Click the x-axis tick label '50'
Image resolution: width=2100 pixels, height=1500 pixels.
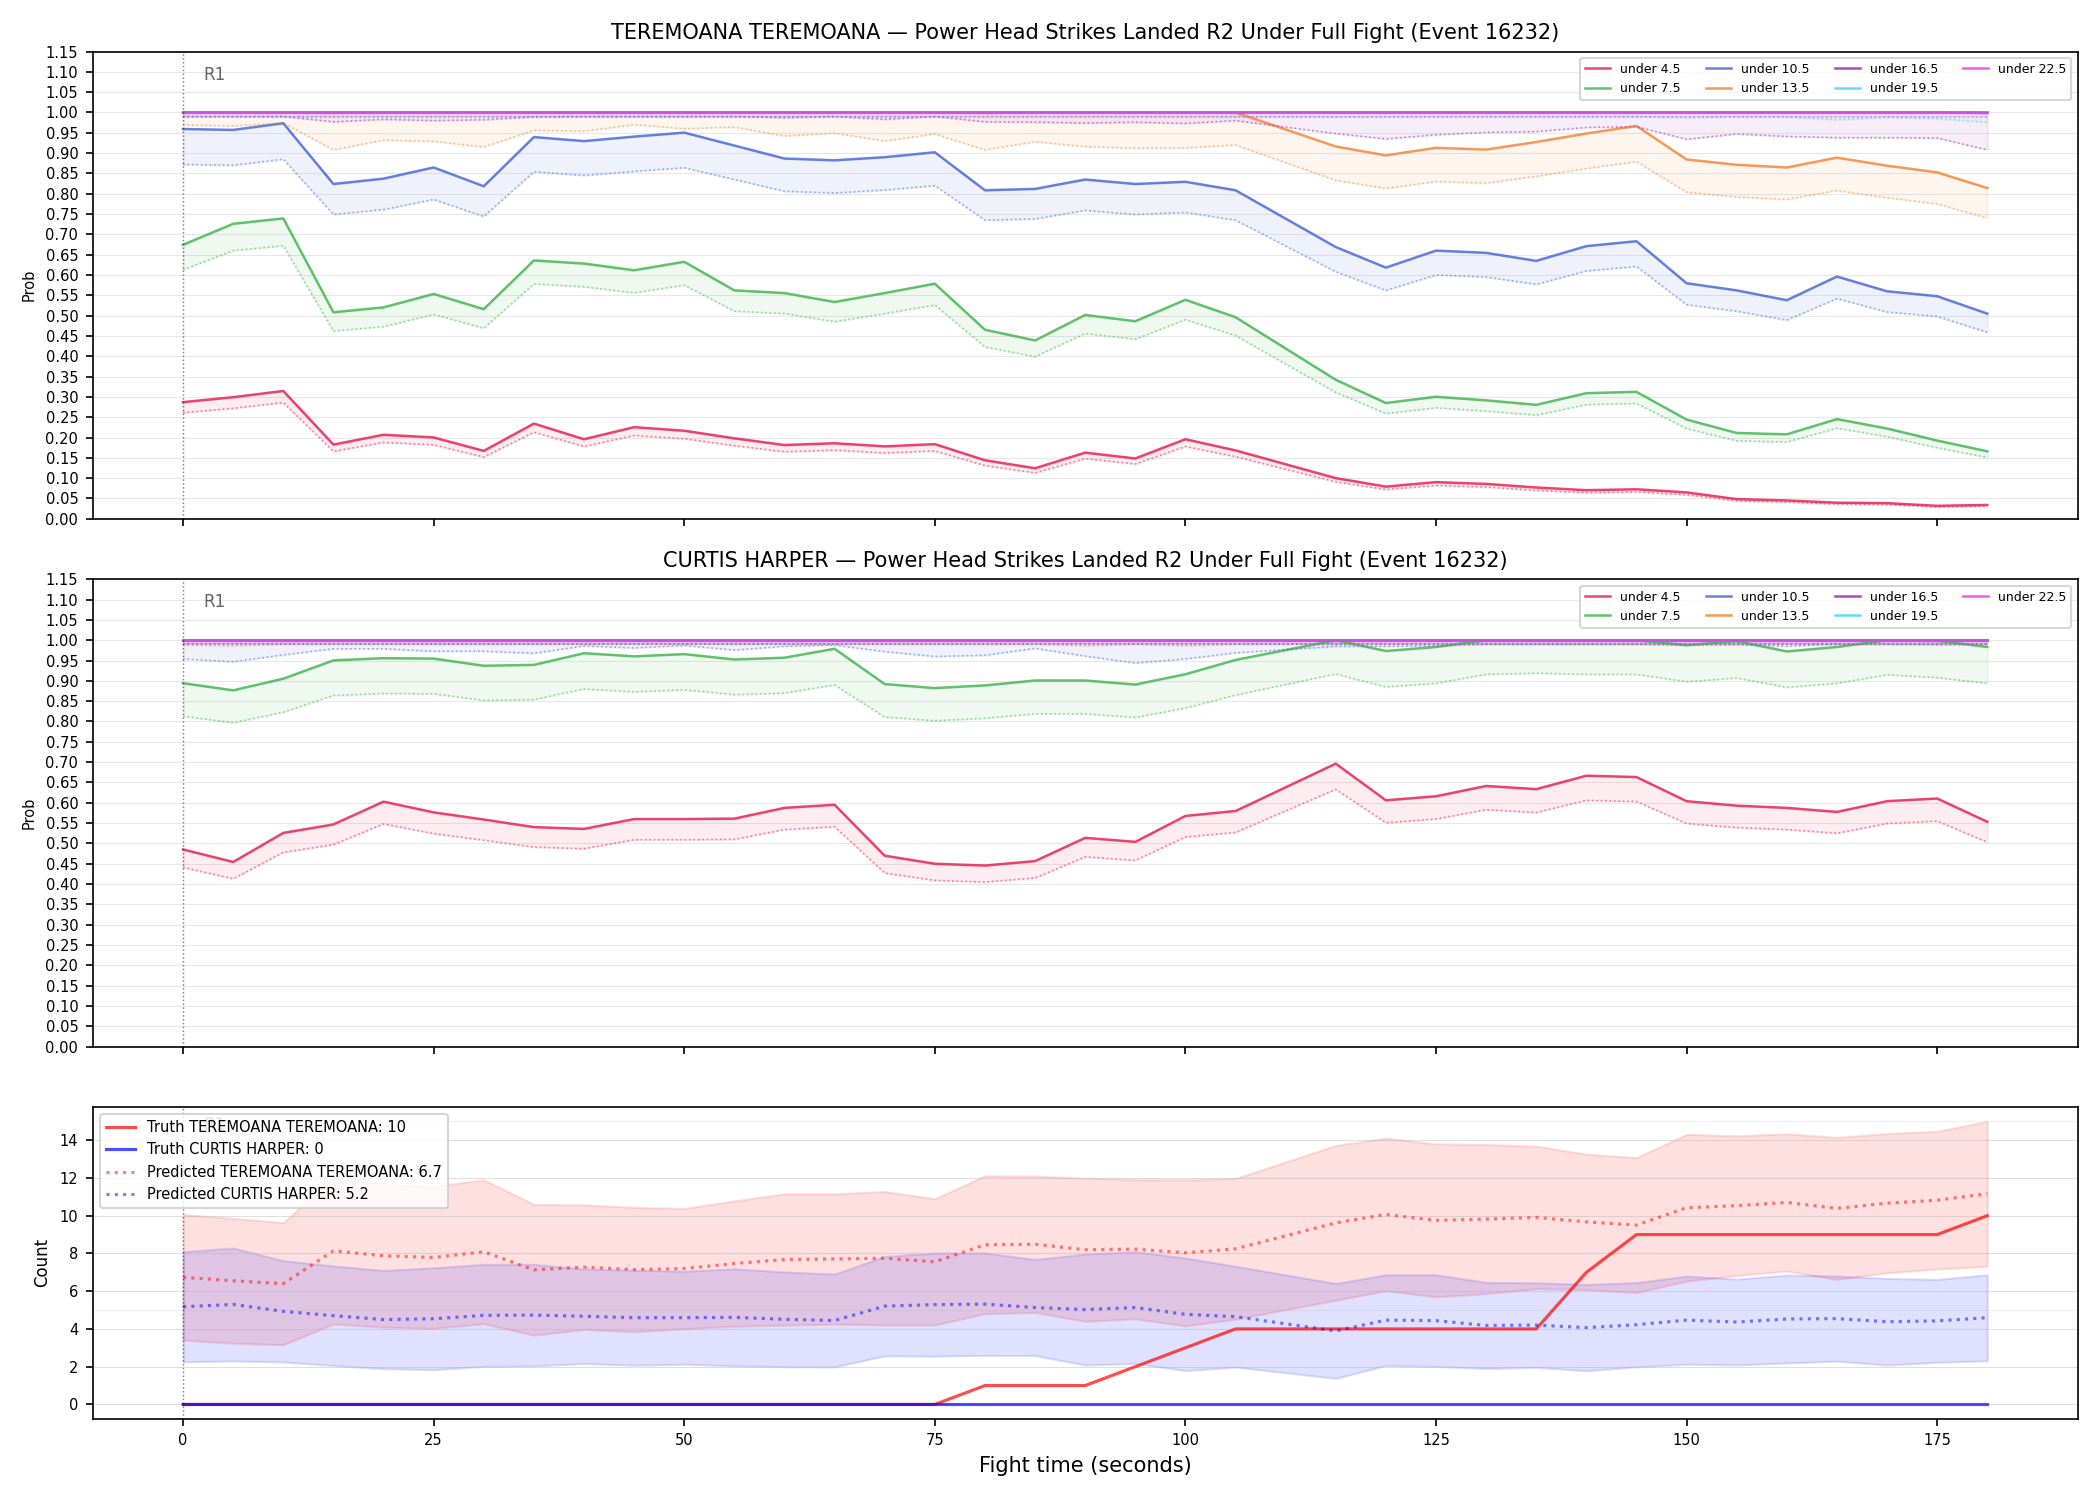point(683,1440)
